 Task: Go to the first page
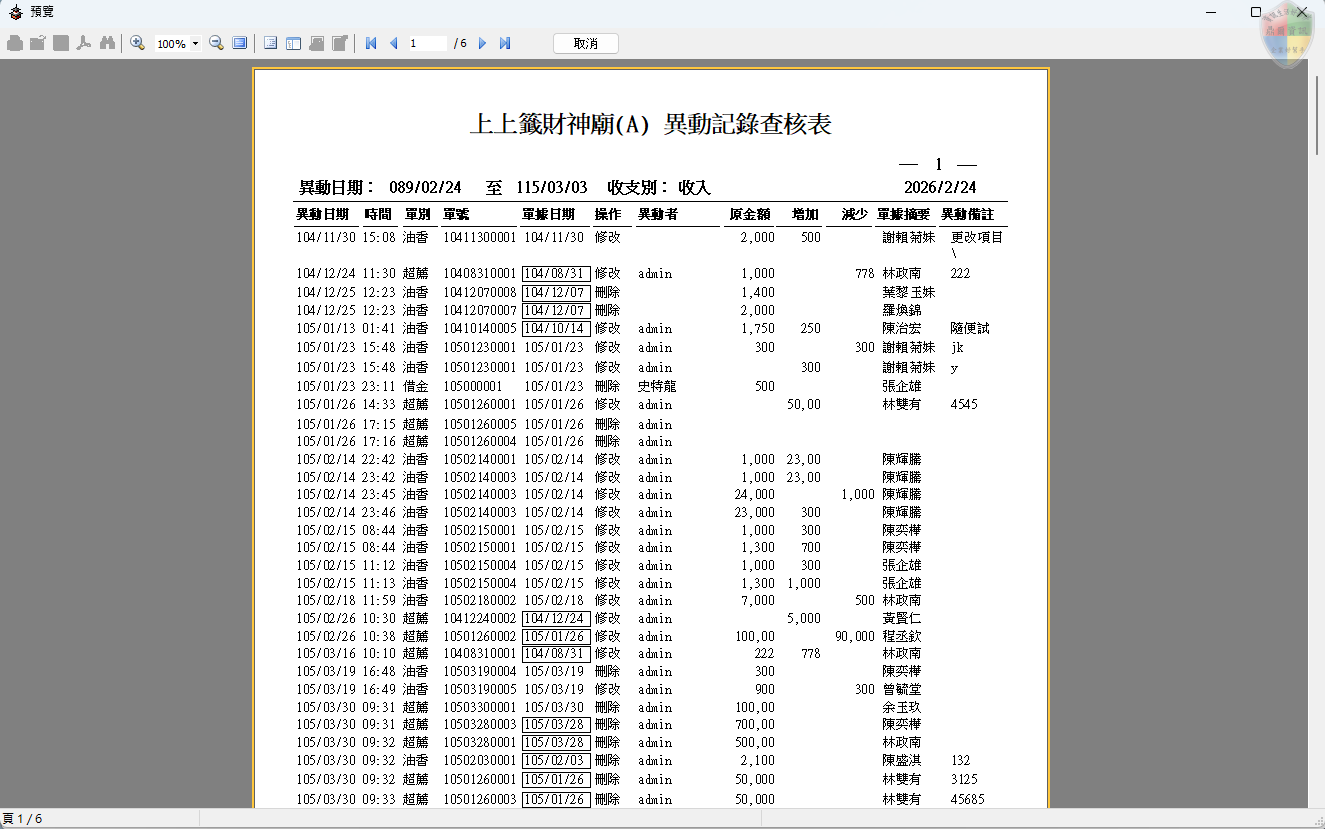(371, 43)
